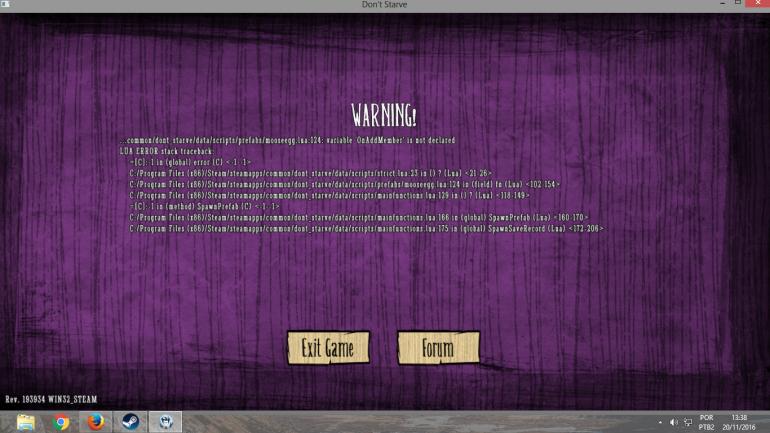Click the moosegg.lua:124 (field) fn traceback line

[x=344, y=185]
